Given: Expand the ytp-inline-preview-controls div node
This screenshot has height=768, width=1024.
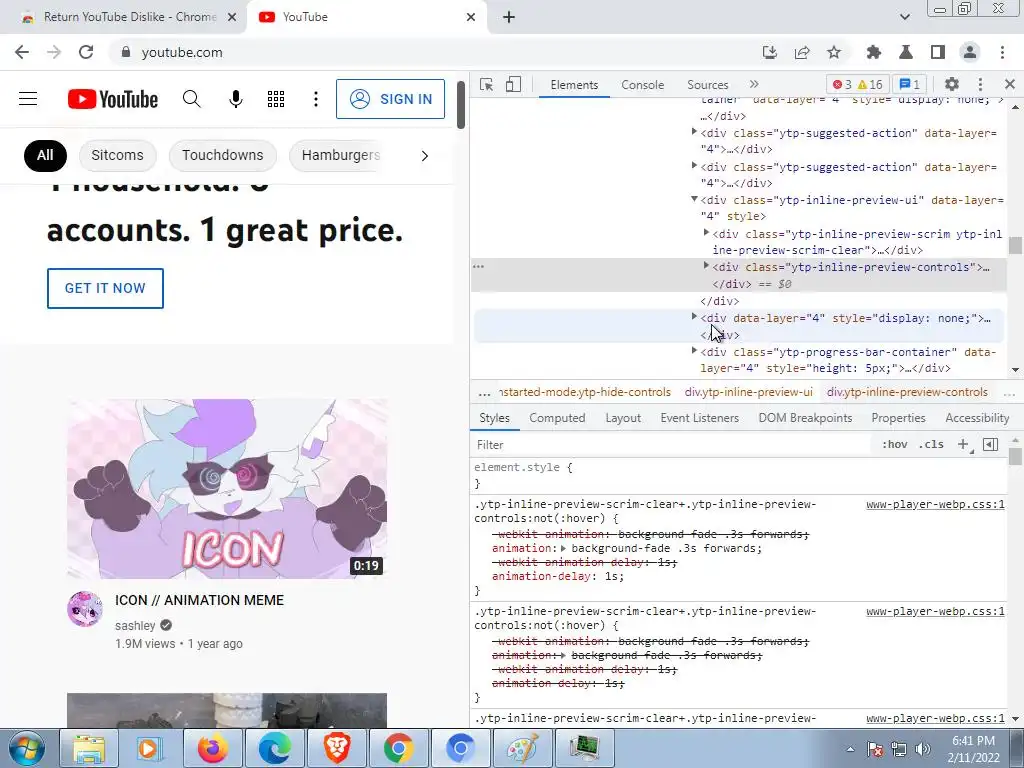Looking at the screenshot, I should coord(706,266).
